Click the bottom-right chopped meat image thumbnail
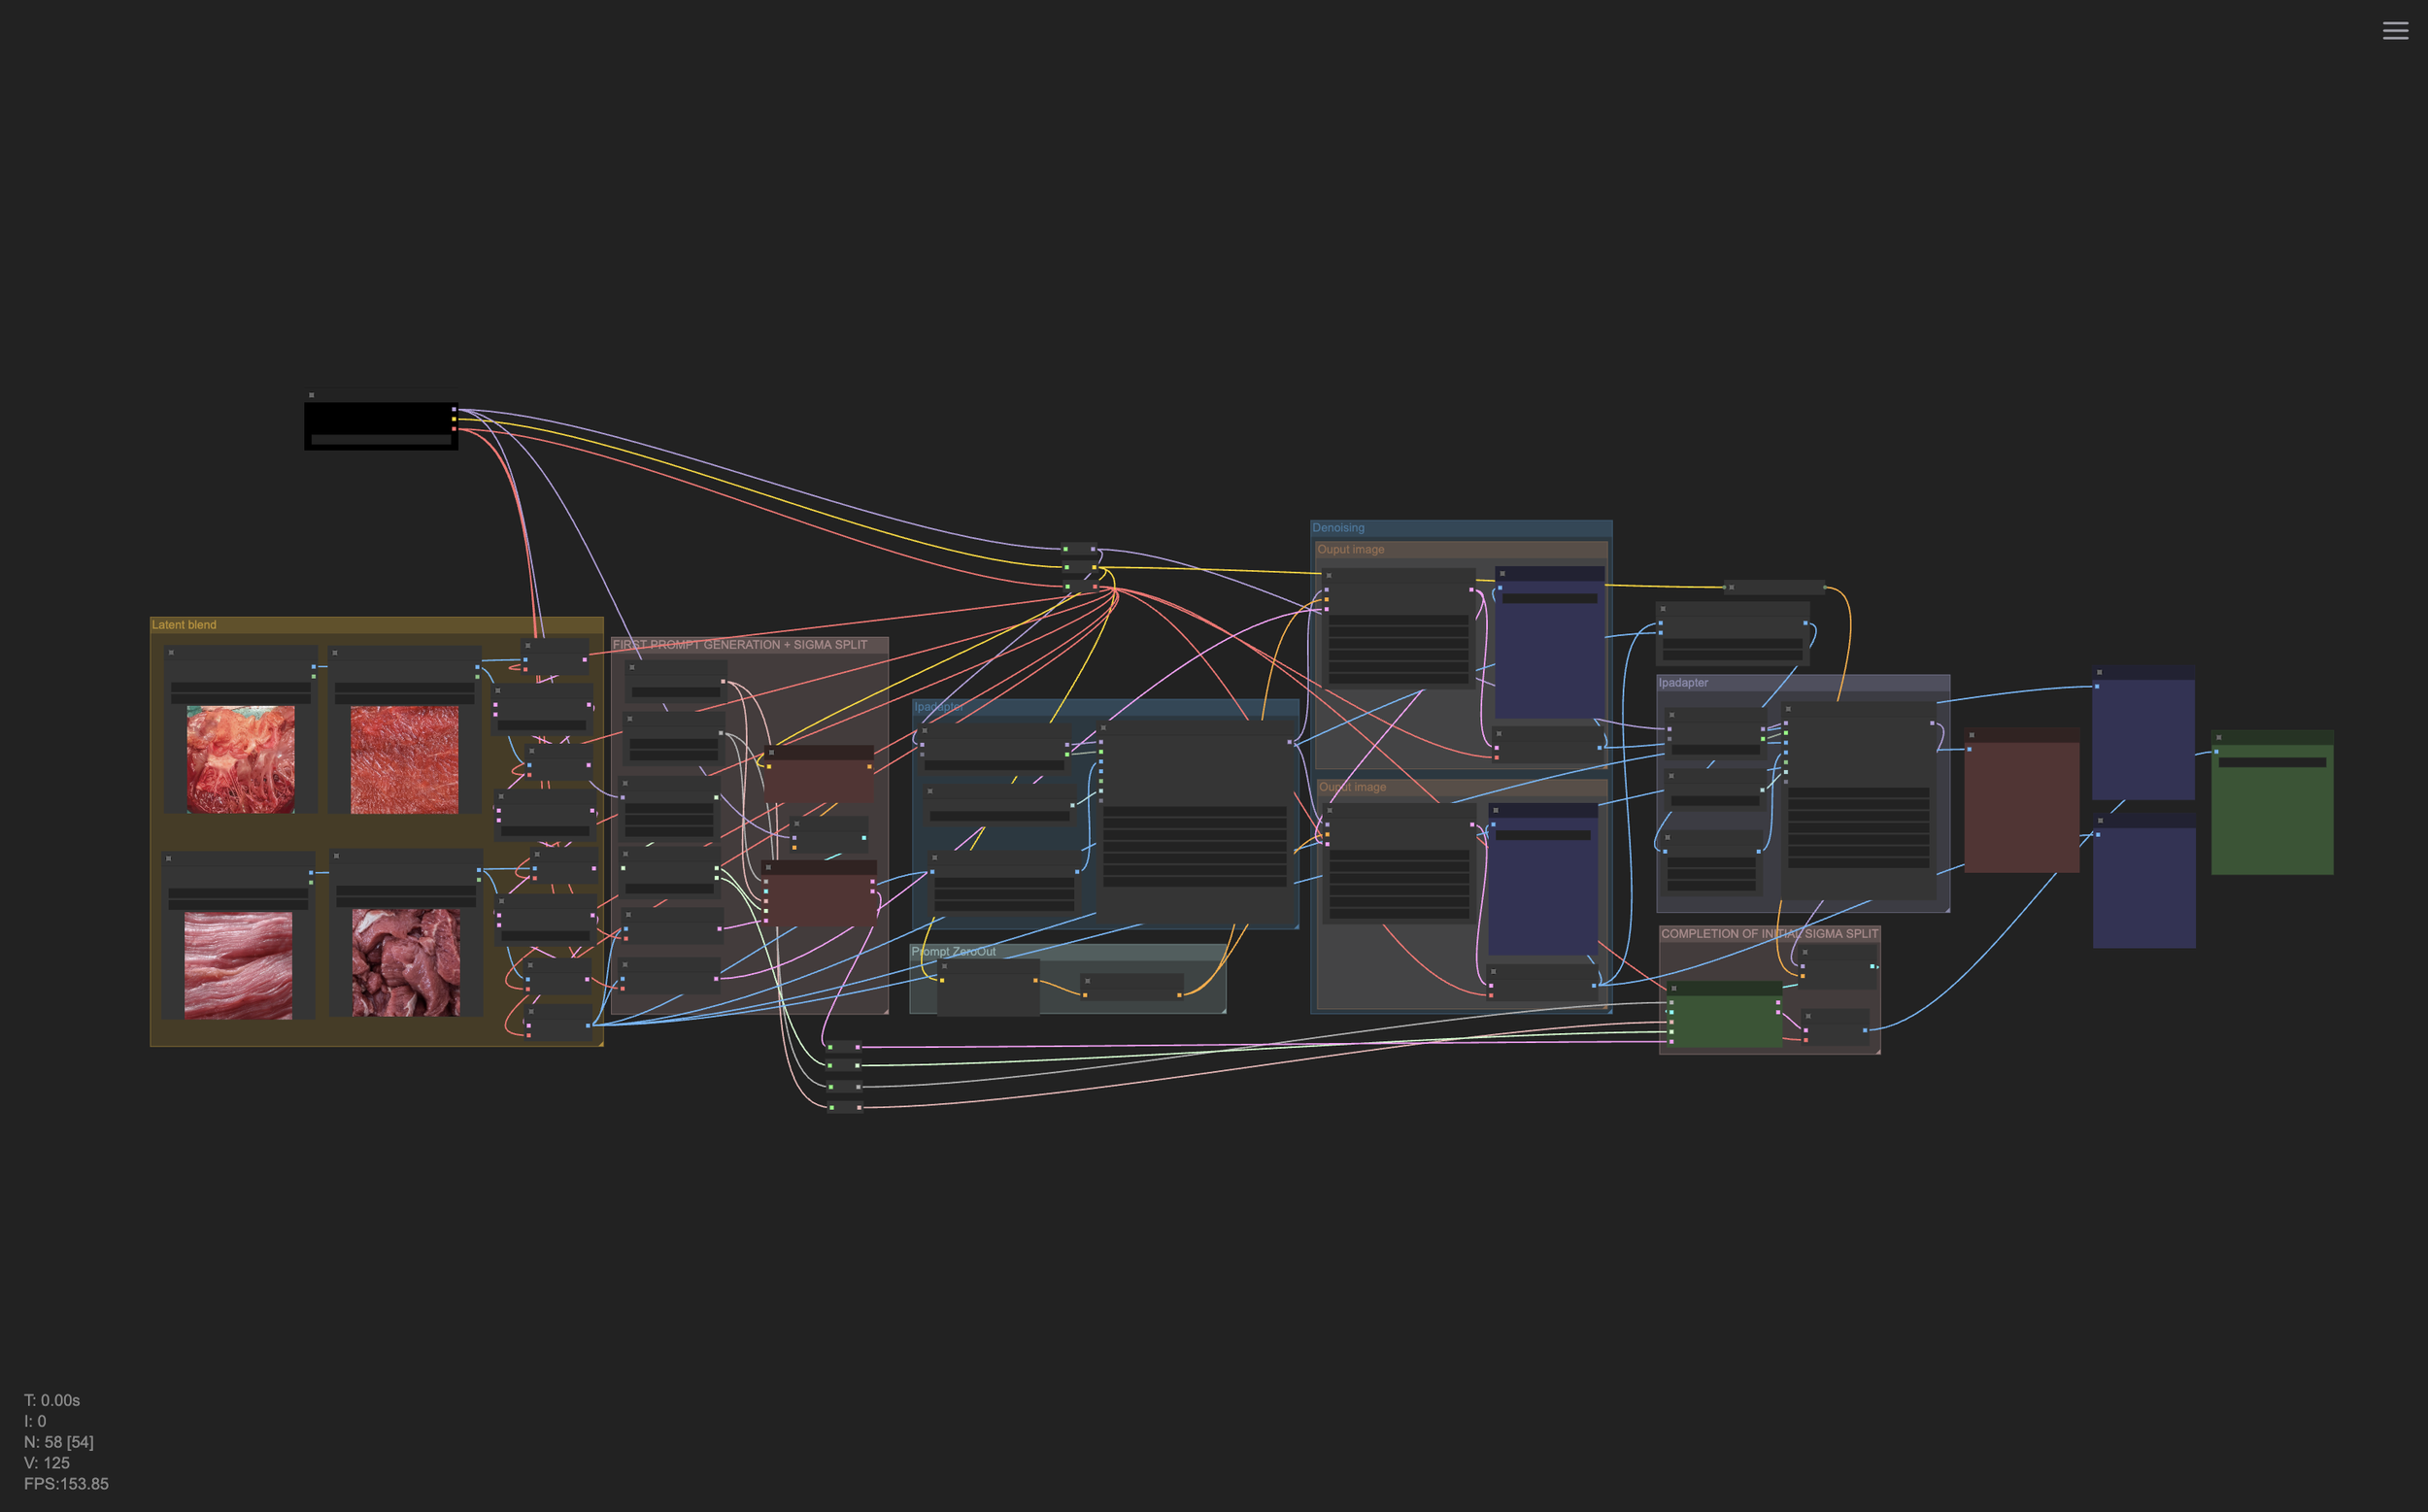The width and height of the screenshot is (2428, 1512). click(406, 962)
